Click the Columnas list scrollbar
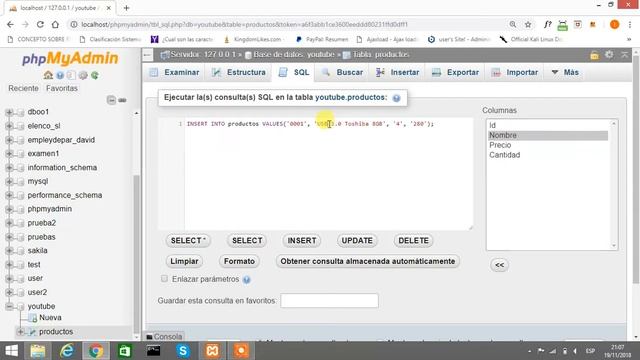This screenshot has height=360, width=640. coord(613,184)
